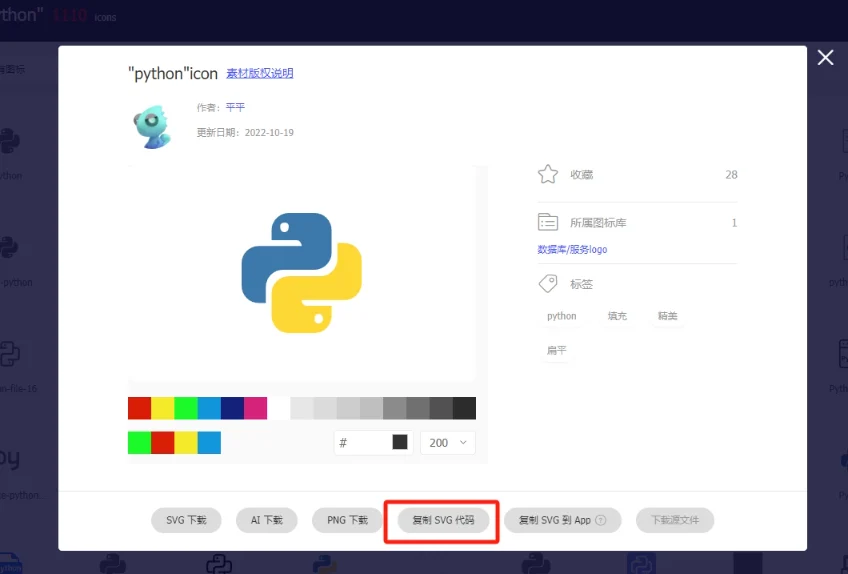
Task: Open the 数据库/服务logo library link
Action: (572, 249)
